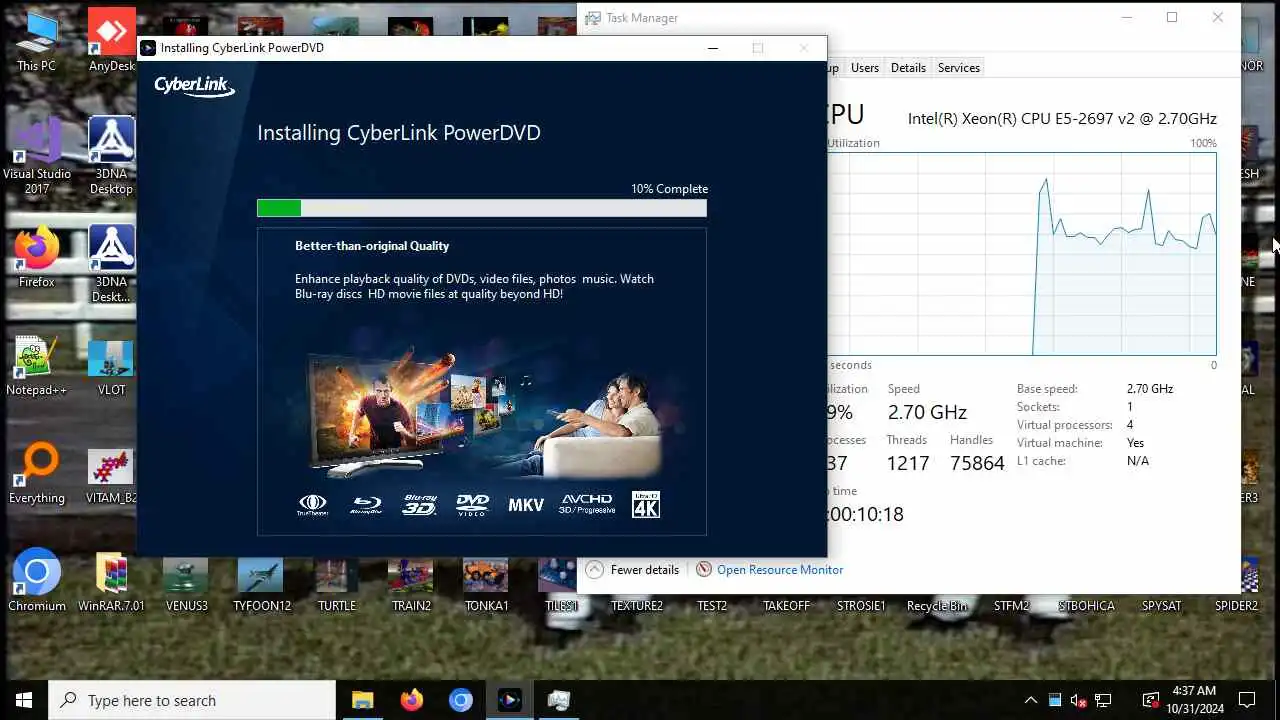Viewport: 1280px width, 720px height.
Task: Click the '10% Complete' progress text
Action: [669, 189]
